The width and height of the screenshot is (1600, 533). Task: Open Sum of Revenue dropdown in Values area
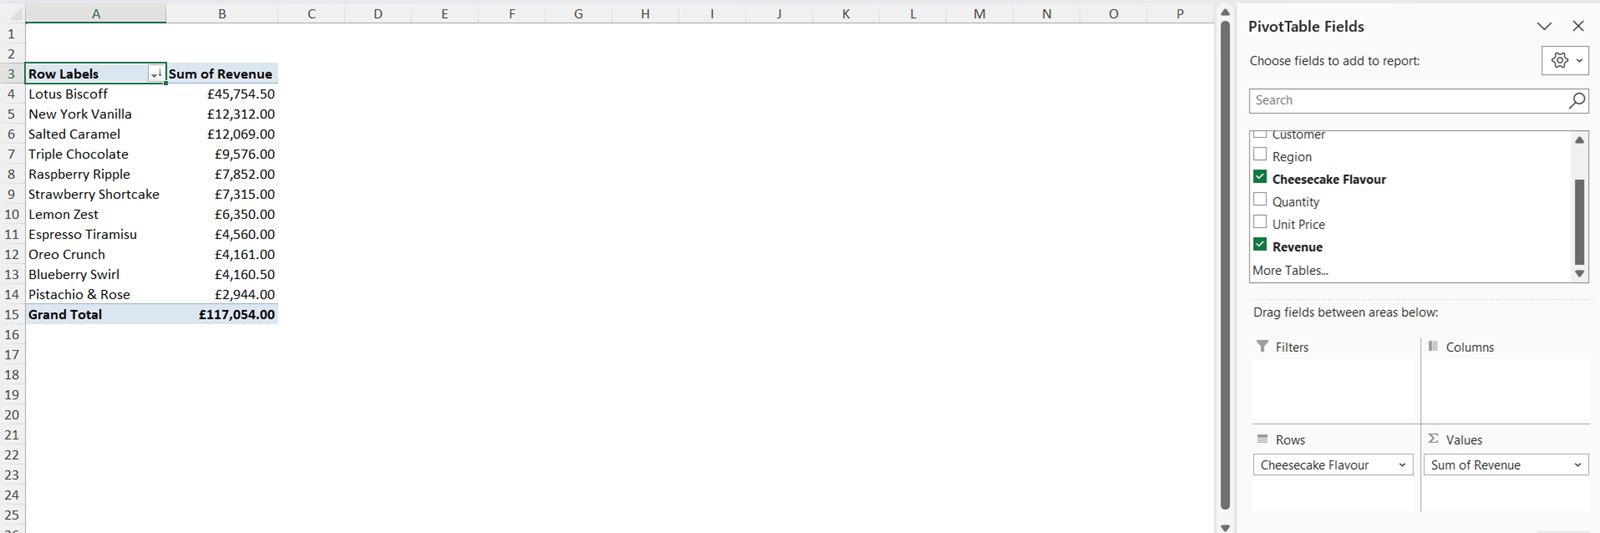click(1578, 465)
